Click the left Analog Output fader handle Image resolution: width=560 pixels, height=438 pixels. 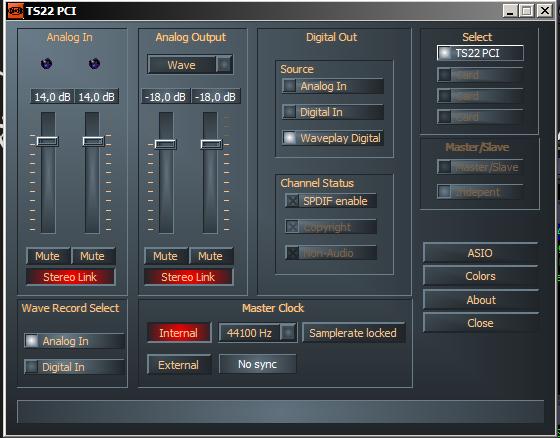point(165,144)
